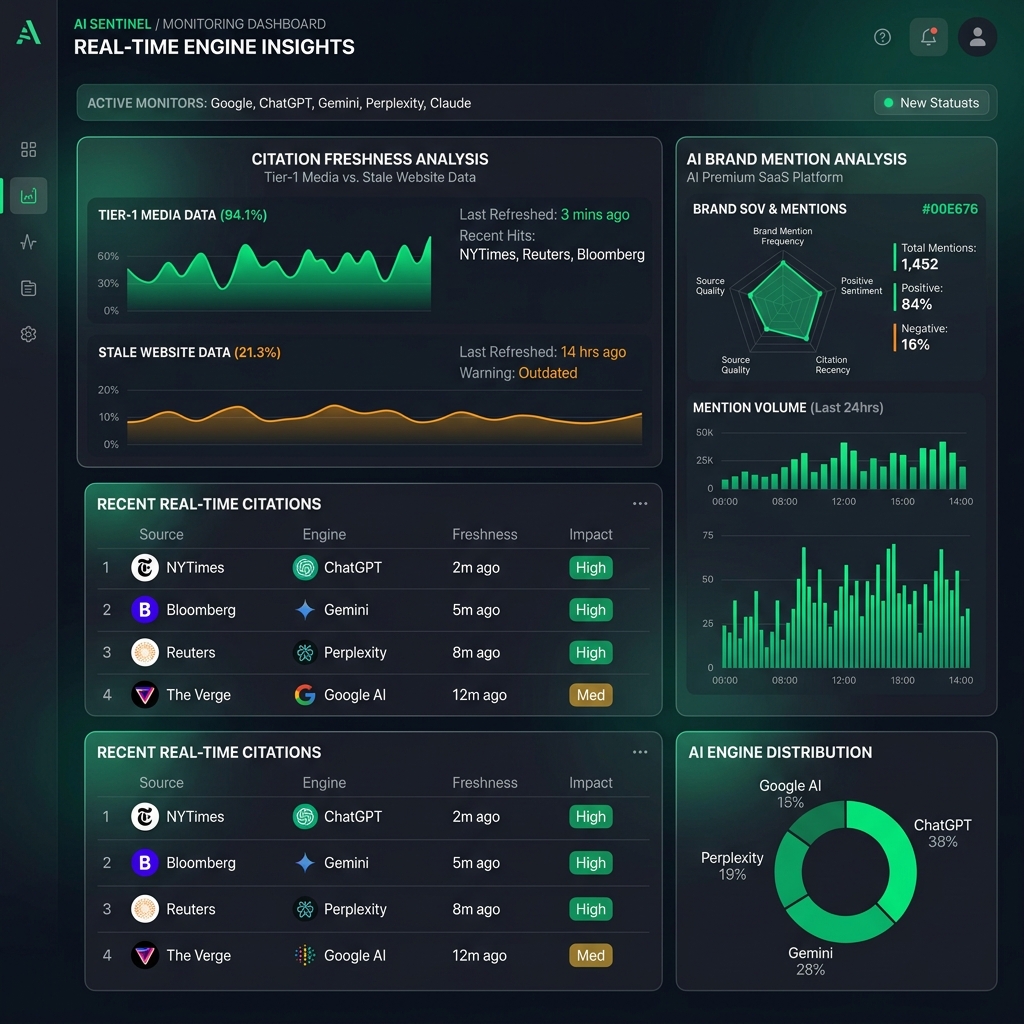Click '8m ago' in first citations table

click(476, 652)
